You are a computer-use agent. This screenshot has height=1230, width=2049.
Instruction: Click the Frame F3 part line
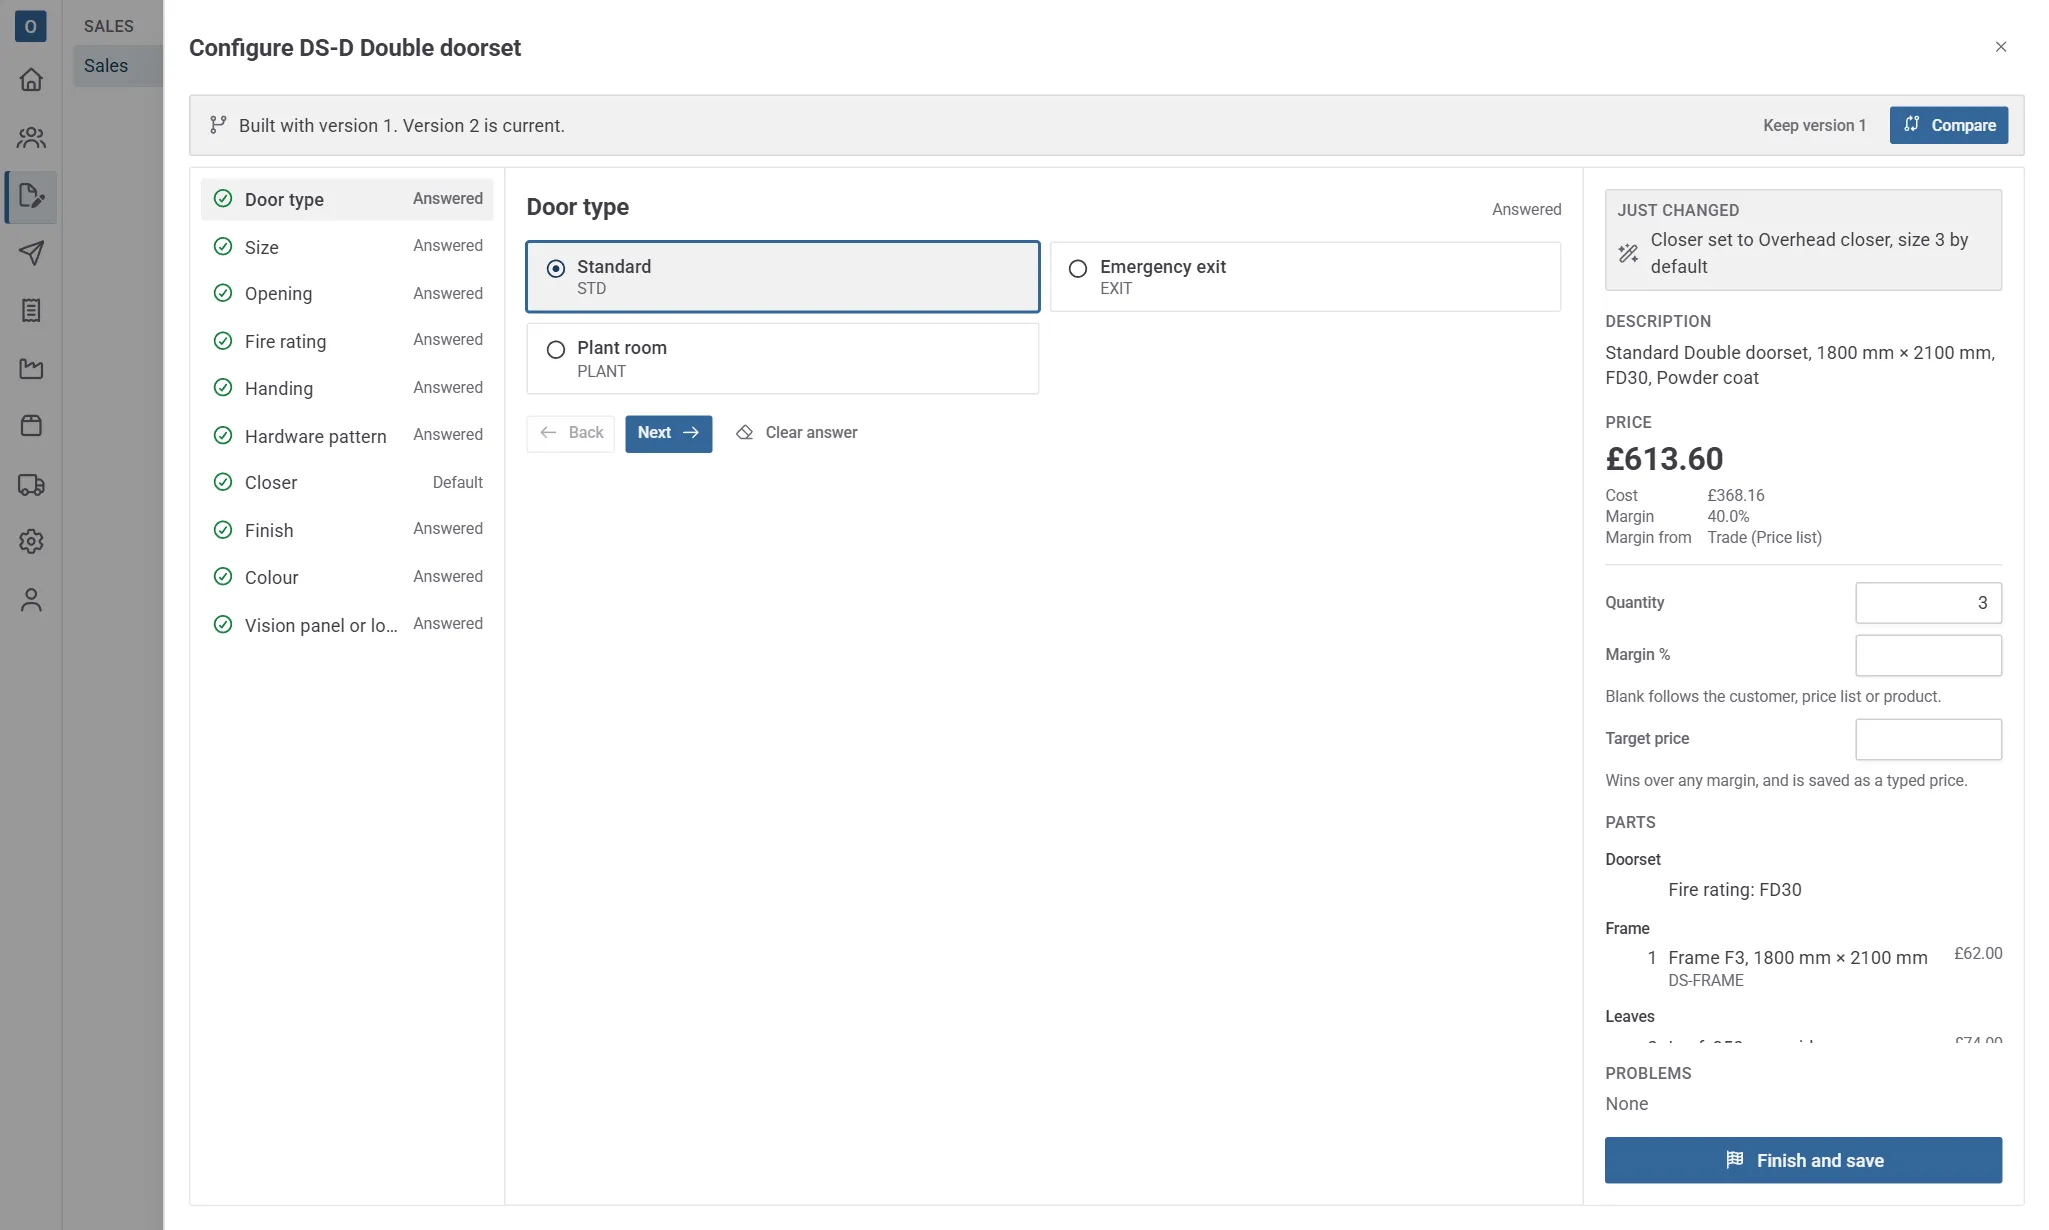coord(1803,968)
